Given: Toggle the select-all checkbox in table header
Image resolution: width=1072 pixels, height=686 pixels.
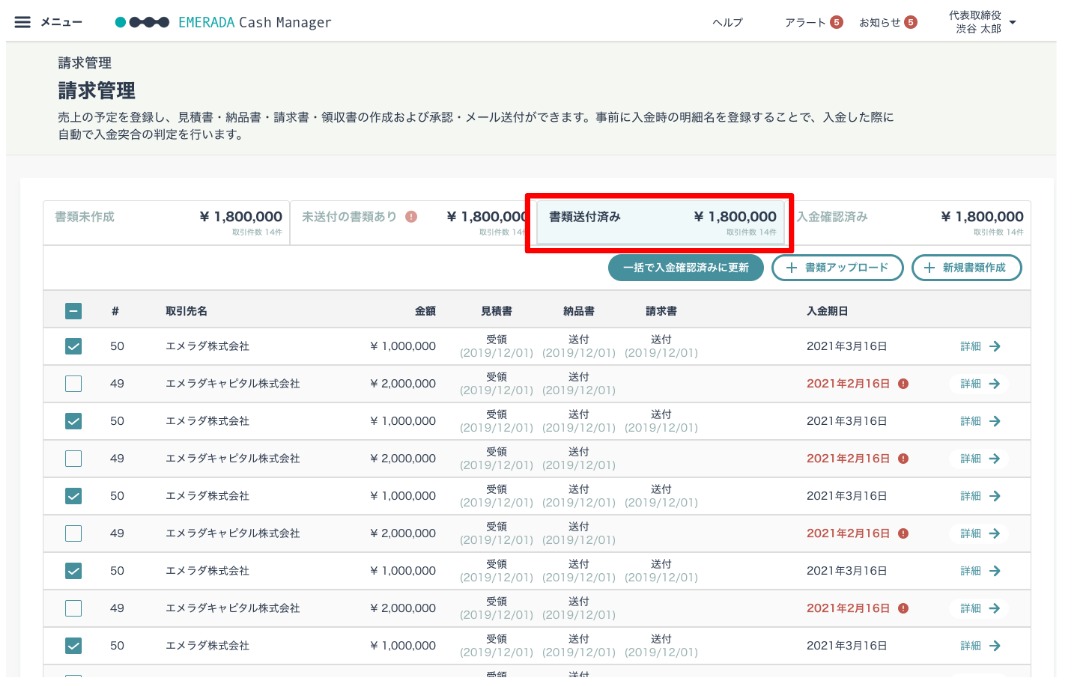Looking at the screenshot, I should pyautogui.click(x=73, y=311).
